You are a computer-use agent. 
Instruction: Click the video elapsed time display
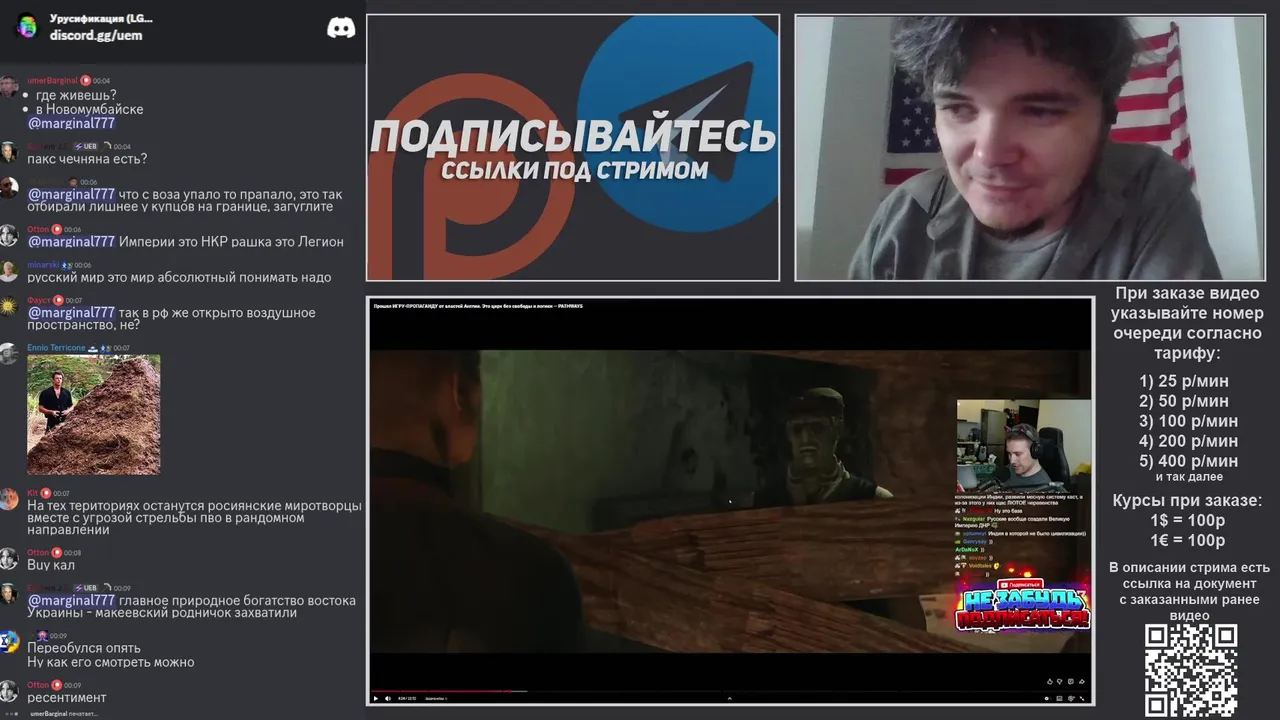[x=408, y=698]
